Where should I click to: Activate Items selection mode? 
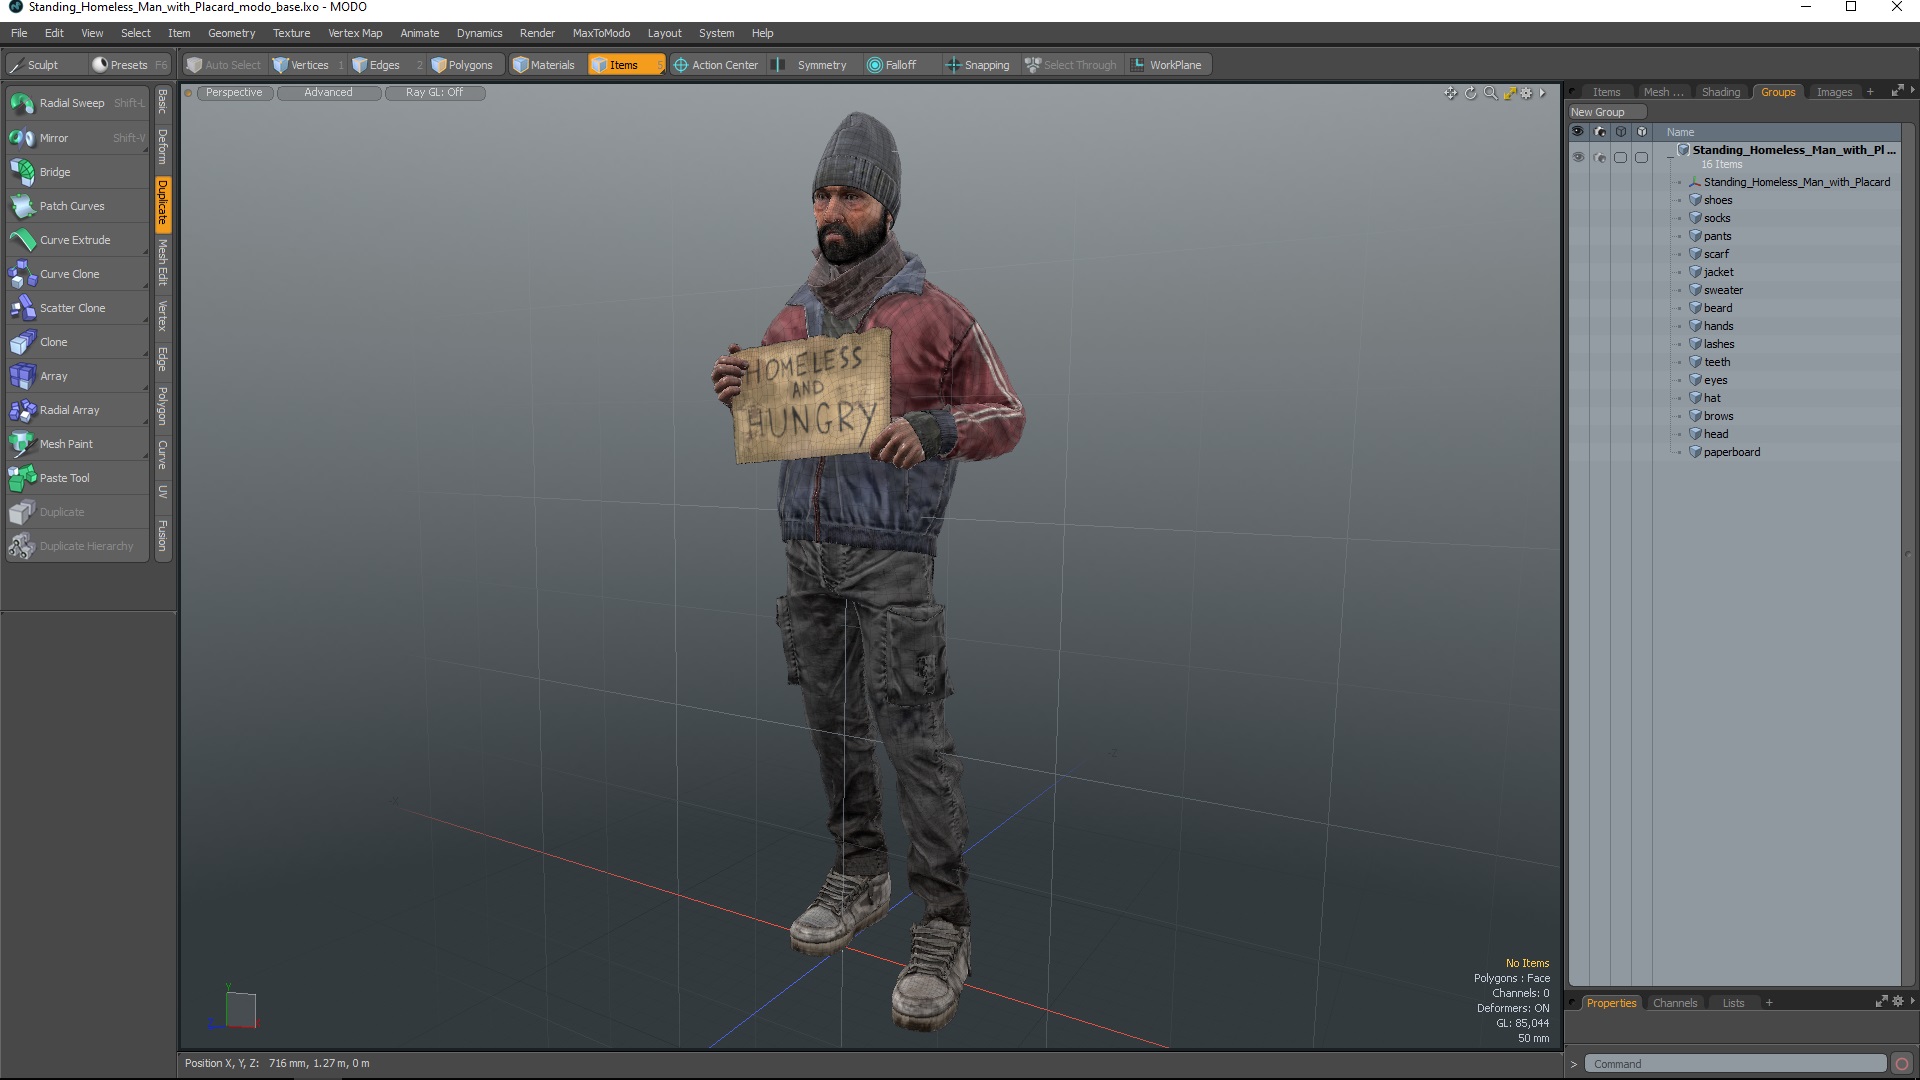pos(625,65)
